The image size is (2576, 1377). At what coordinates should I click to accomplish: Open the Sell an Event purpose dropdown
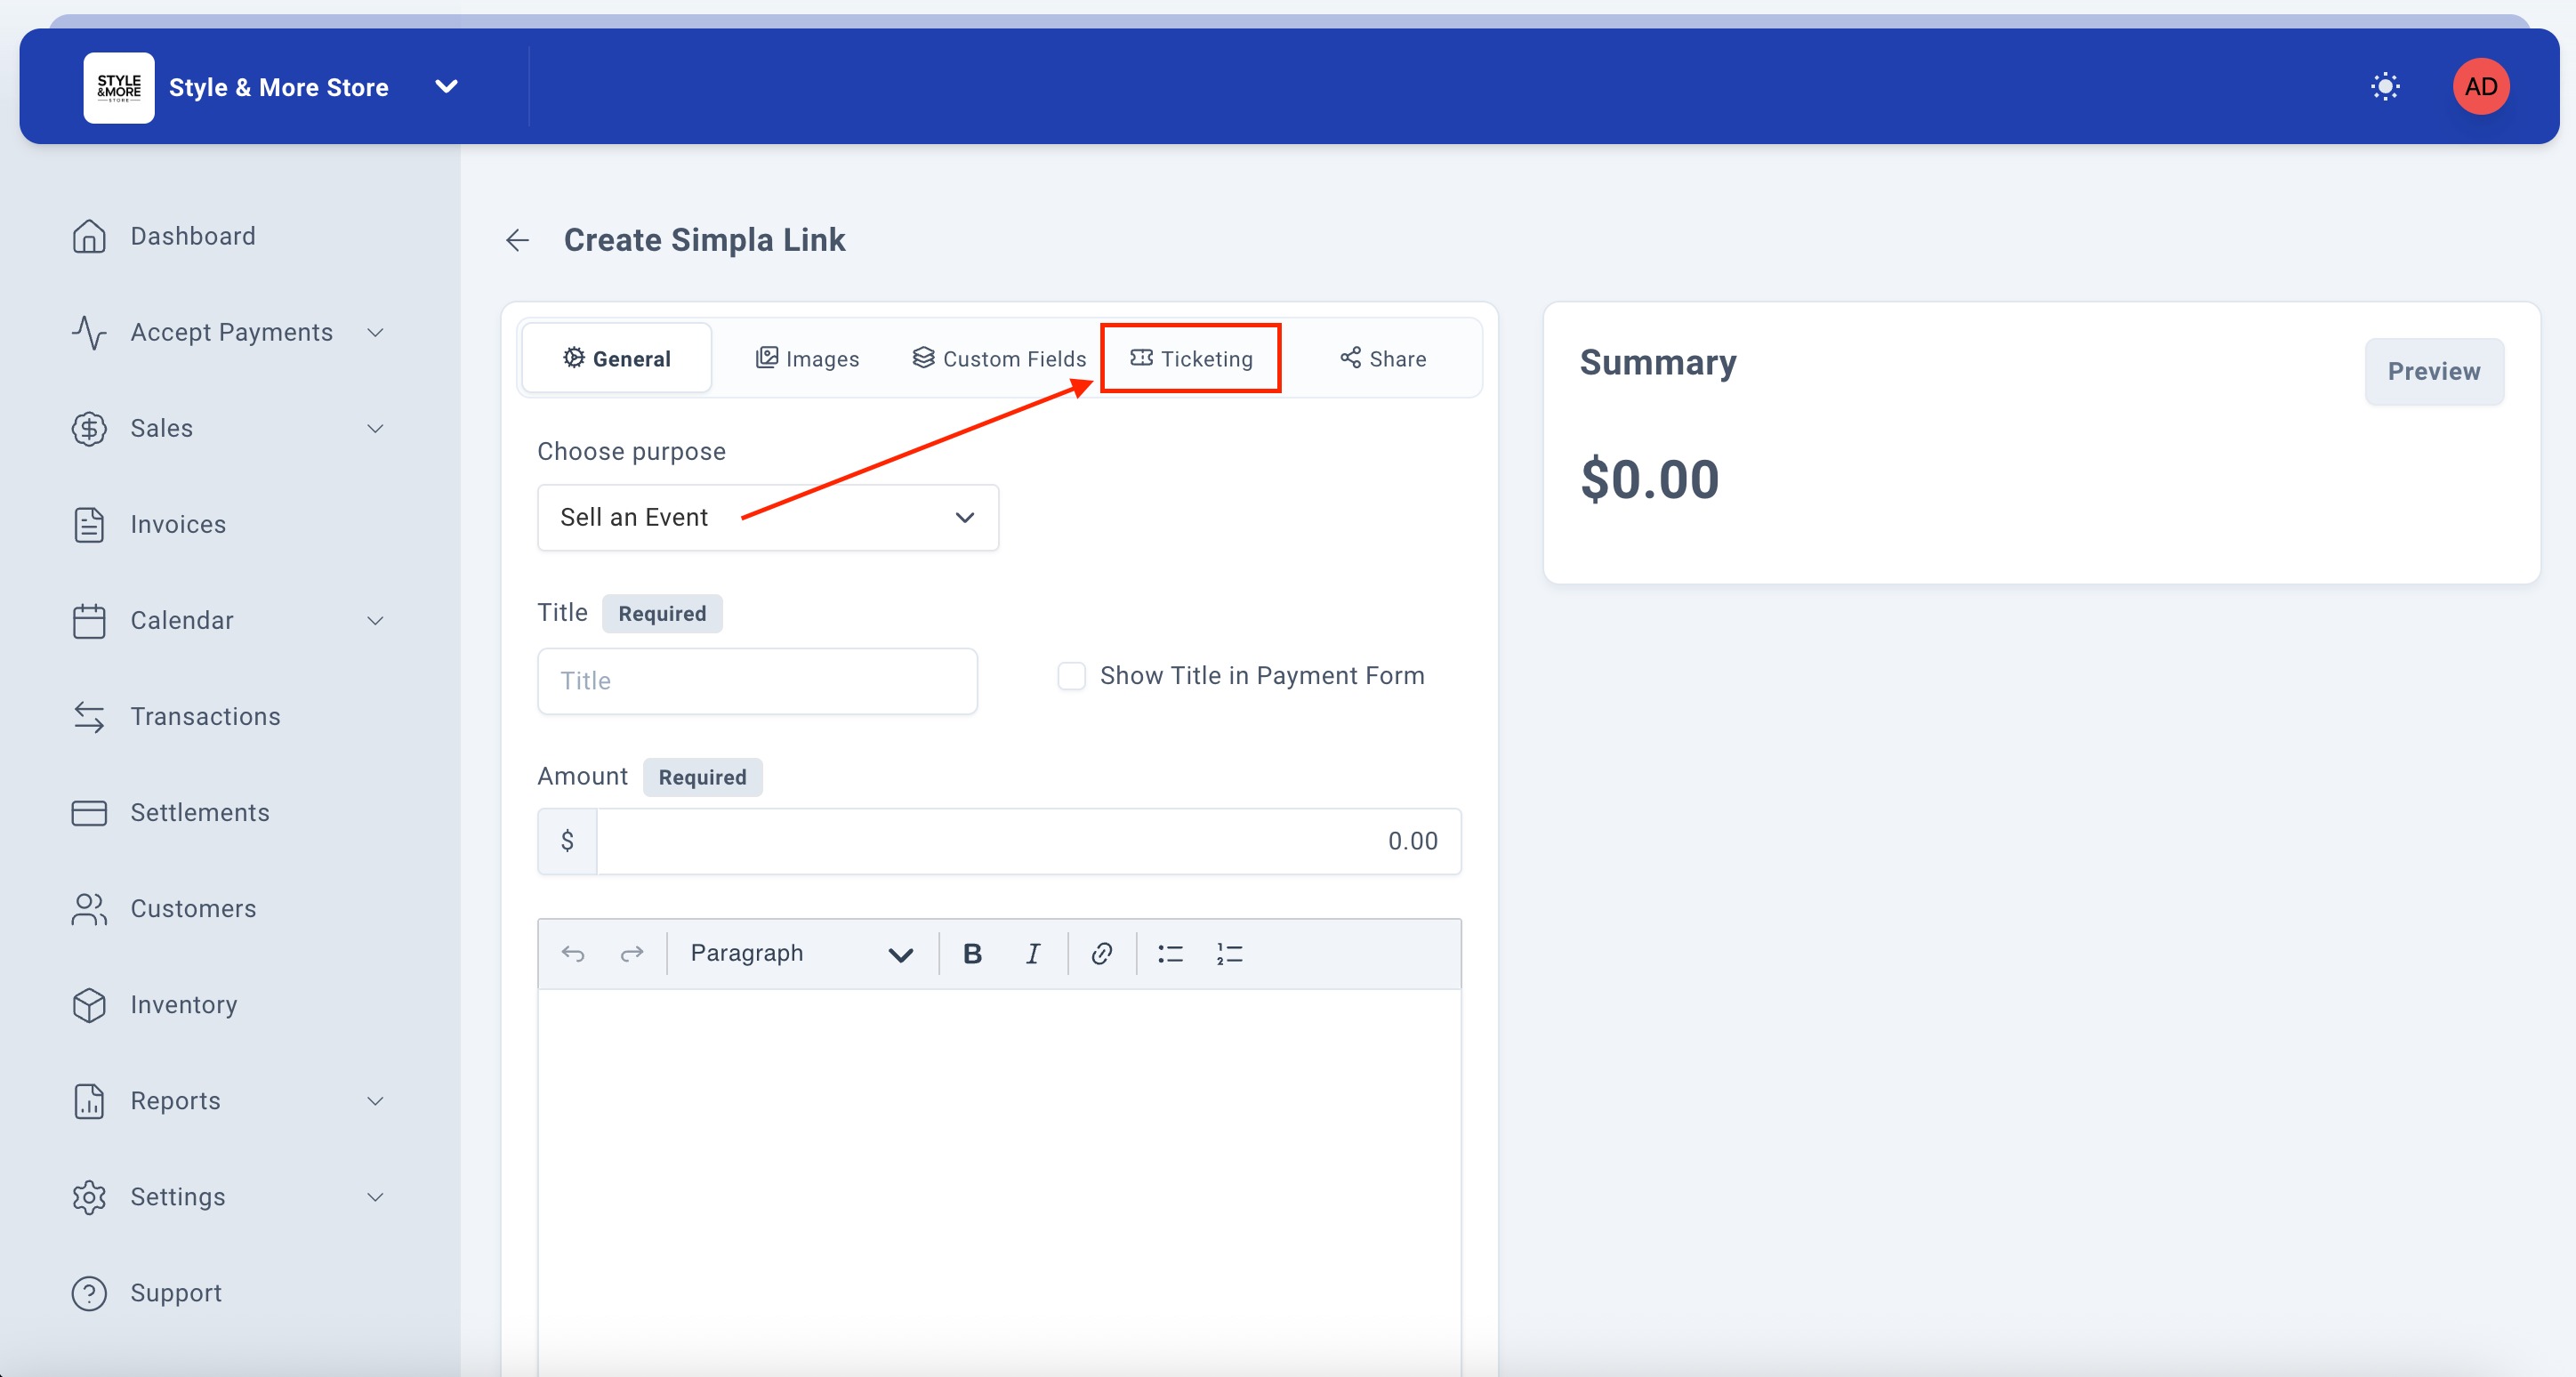tap(767, 517)
